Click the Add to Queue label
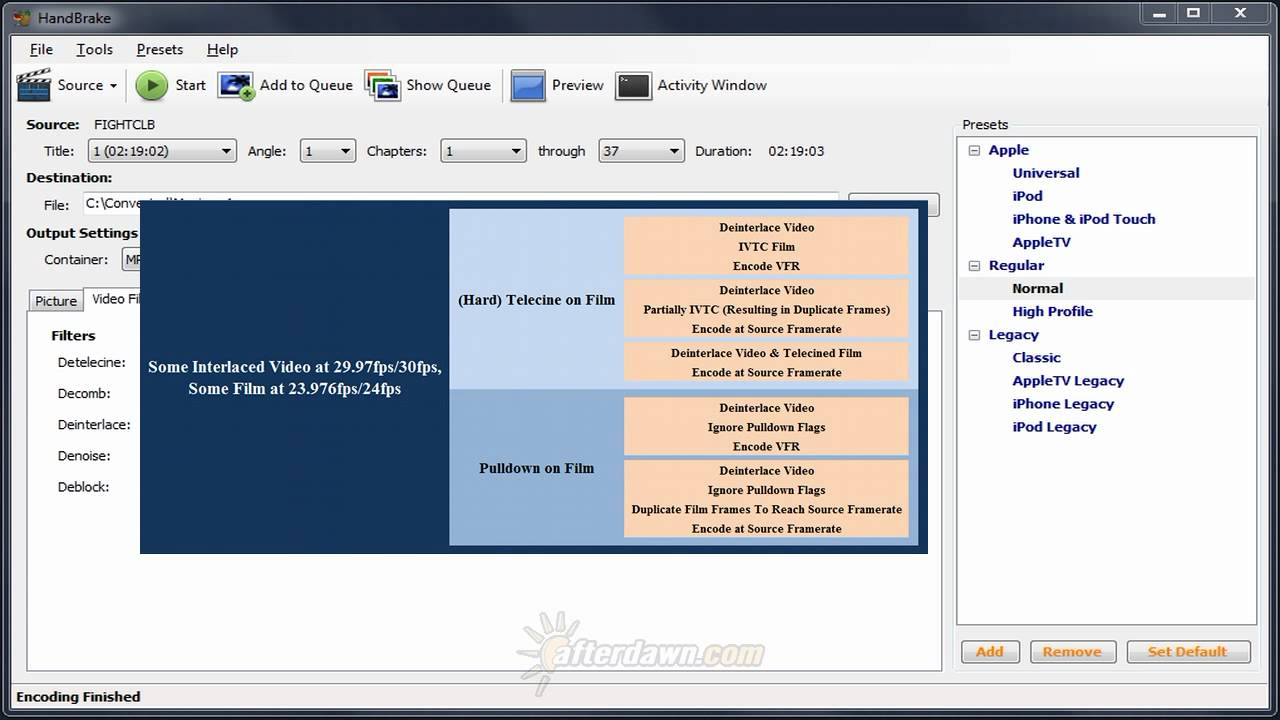The height and width of the screenshot is (720, 1280). pyautogui.click(x=306, y=85)
